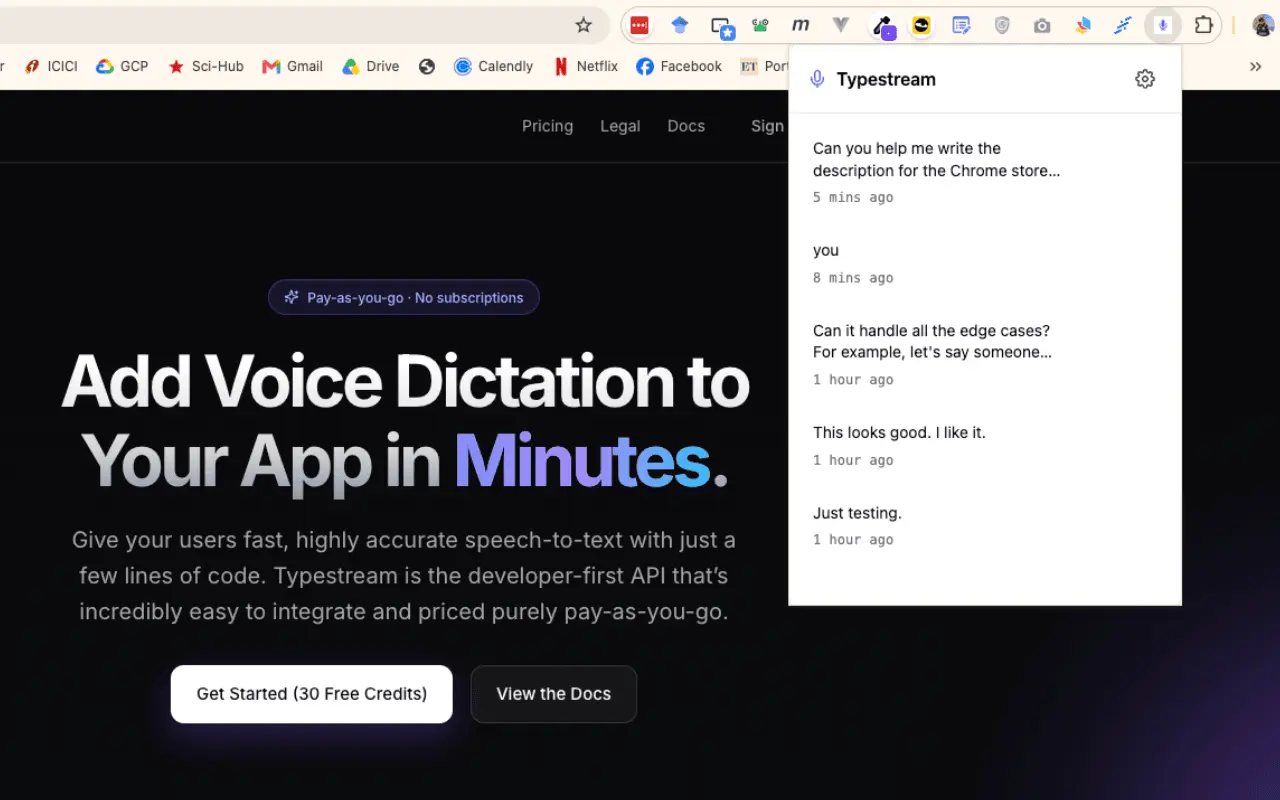Click the green frog-eyes extension icon
Image resolution: width=1280 pixels, height=800 pixels.
tap(761, 26)
